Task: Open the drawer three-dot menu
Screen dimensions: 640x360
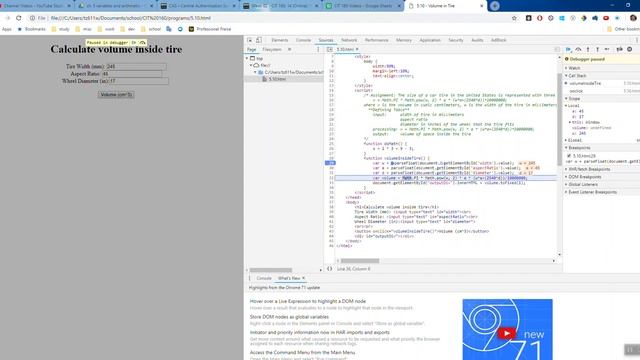Action: [x=249, y=278]
